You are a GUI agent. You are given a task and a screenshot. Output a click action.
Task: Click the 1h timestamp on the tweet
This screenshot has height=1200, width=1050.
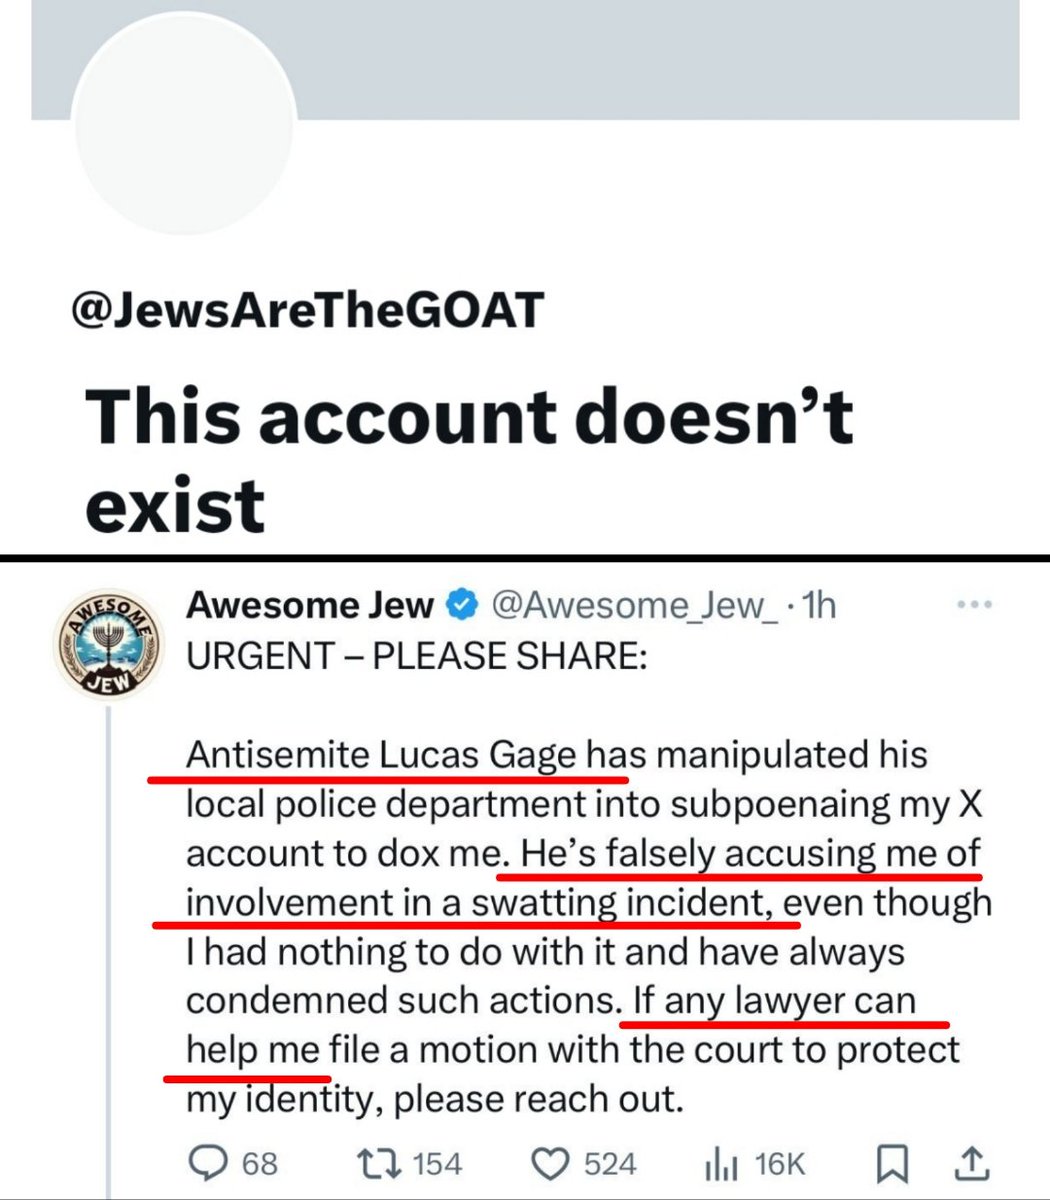(x=820, y=605)
